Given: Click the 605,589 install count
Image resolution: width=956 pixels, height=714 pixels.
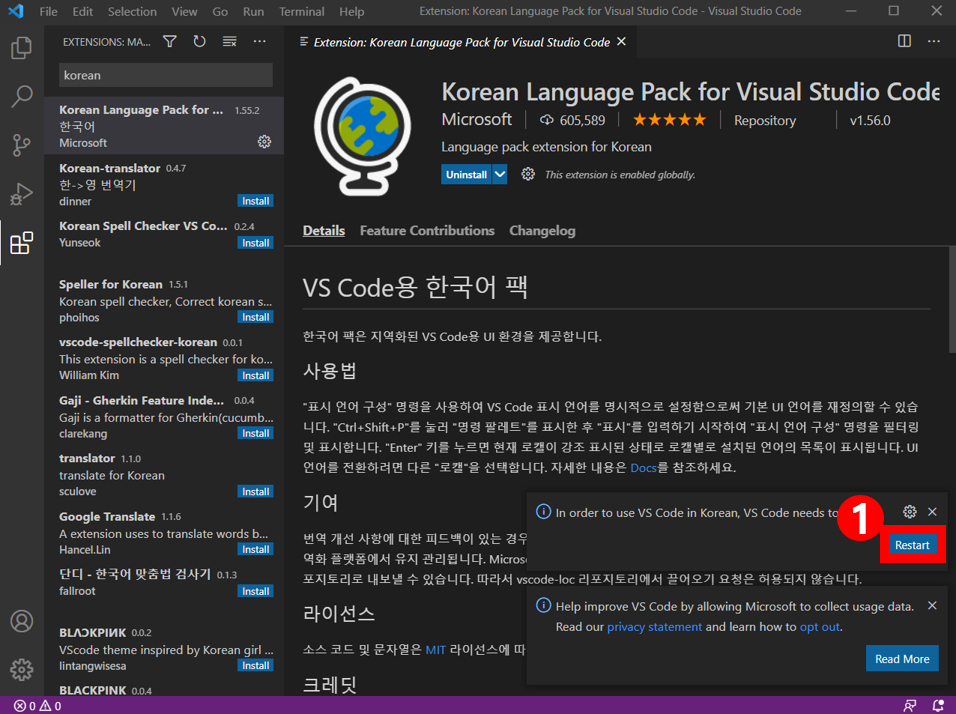Looking at the screenshot, I should click(x=573, y=120).
